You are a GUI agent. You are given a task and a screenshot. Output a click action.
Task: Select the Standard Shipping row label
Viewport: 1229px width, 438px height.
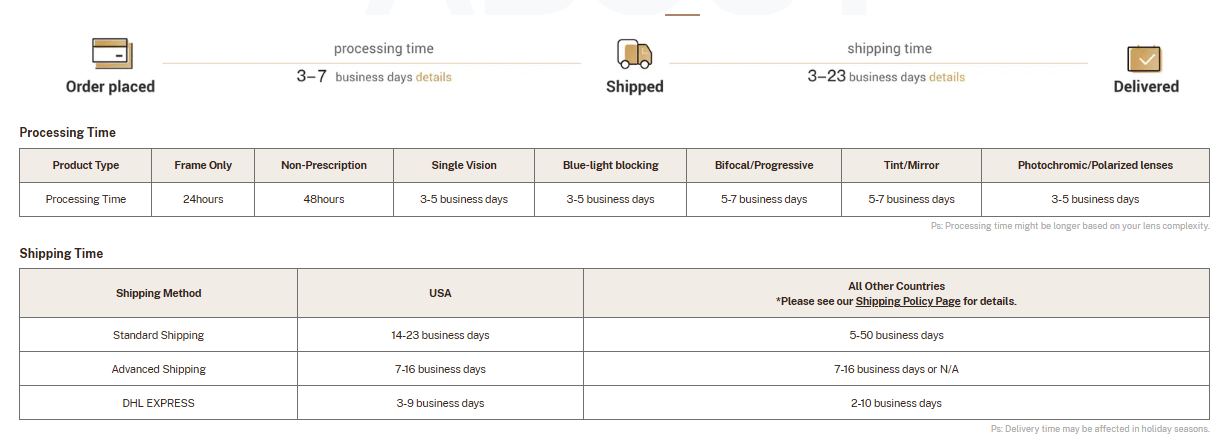158,335
